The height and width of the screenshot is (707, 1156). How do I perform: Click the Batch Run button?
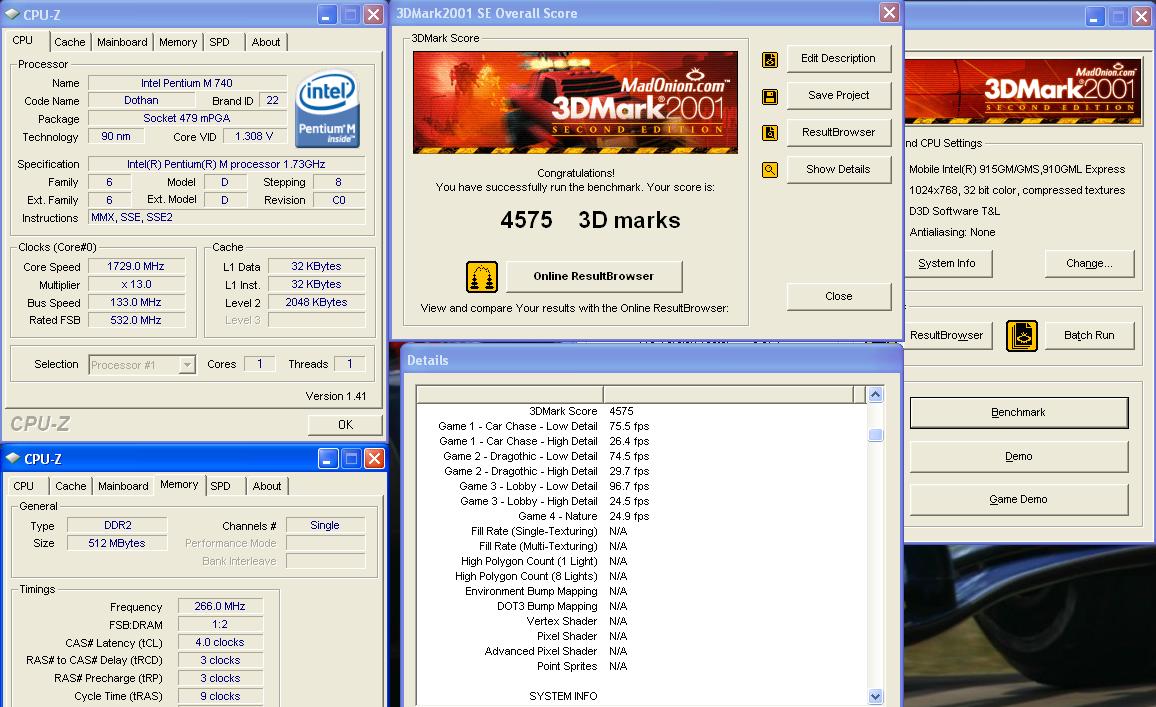pyautogui.click(x=1089, y=335)
